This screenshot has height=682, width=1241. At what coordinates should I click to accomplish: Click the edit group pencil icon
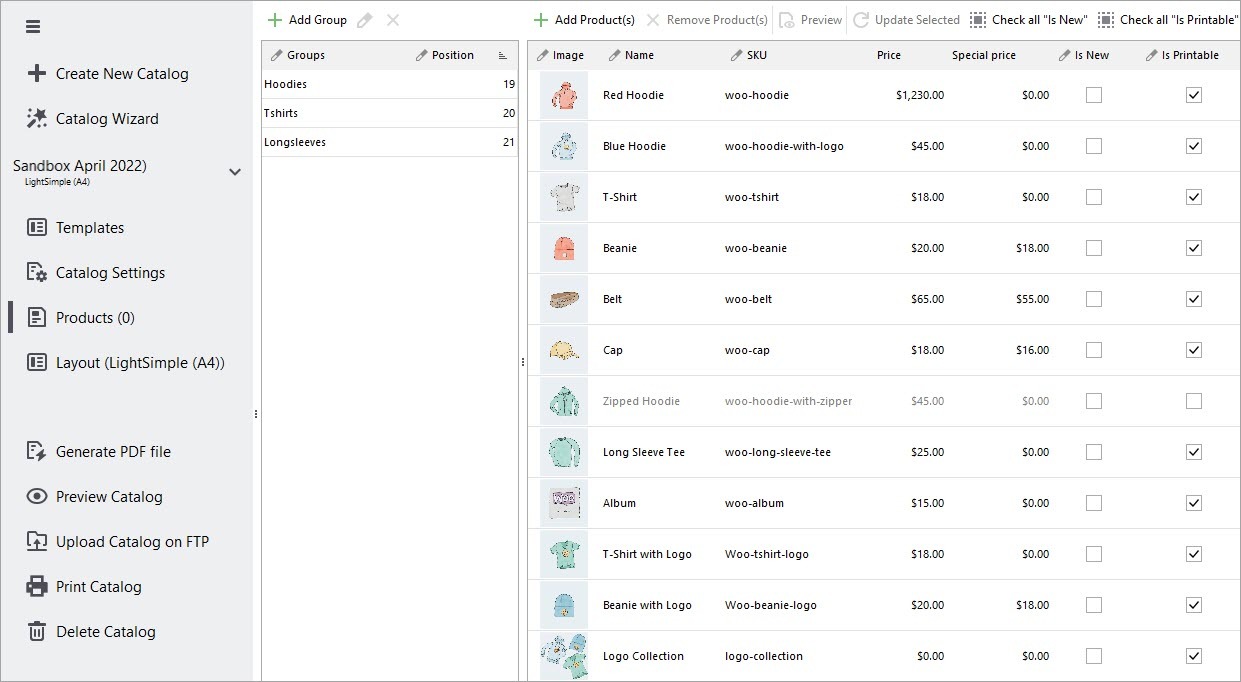[x=365, y=20]
